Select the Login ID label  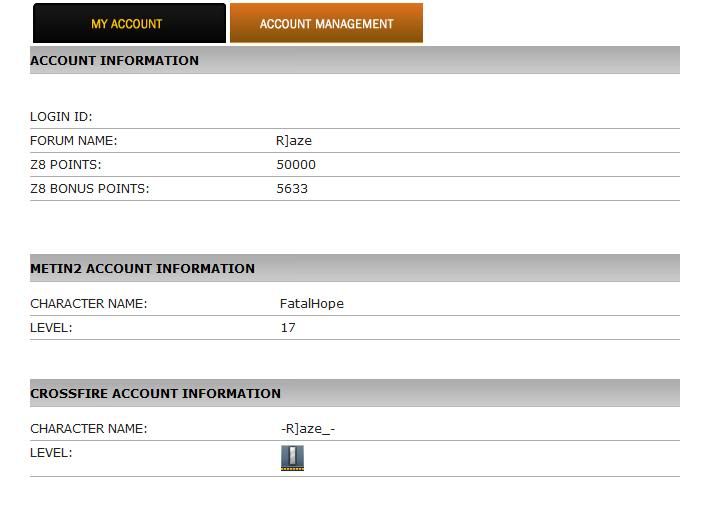click(x=61, y=117)
